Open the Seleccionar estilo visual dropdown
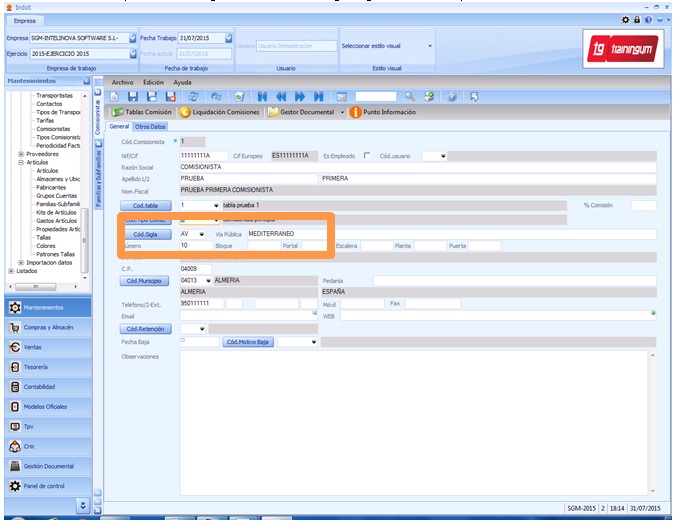The height and width of the screenshot is (521, 675). coord(430,45)
